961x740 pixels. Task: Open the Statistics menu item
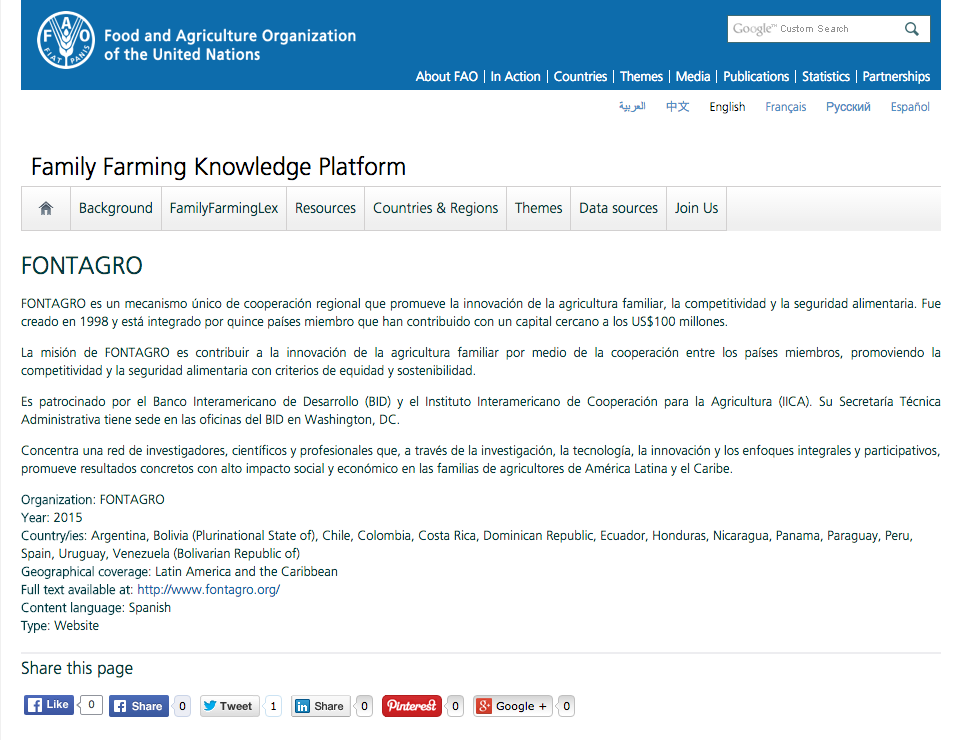(826, 77)
